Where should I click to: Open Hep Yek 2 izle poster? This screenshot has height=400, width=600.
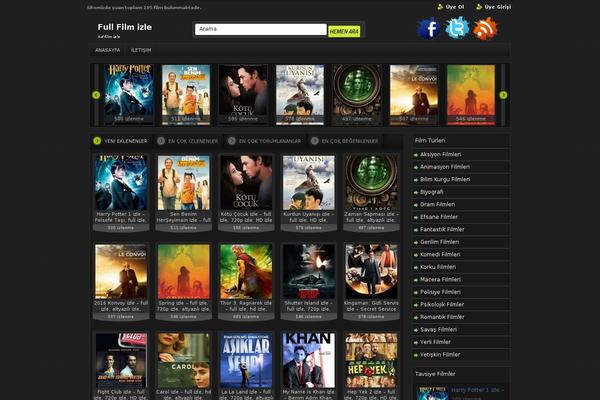371,361
